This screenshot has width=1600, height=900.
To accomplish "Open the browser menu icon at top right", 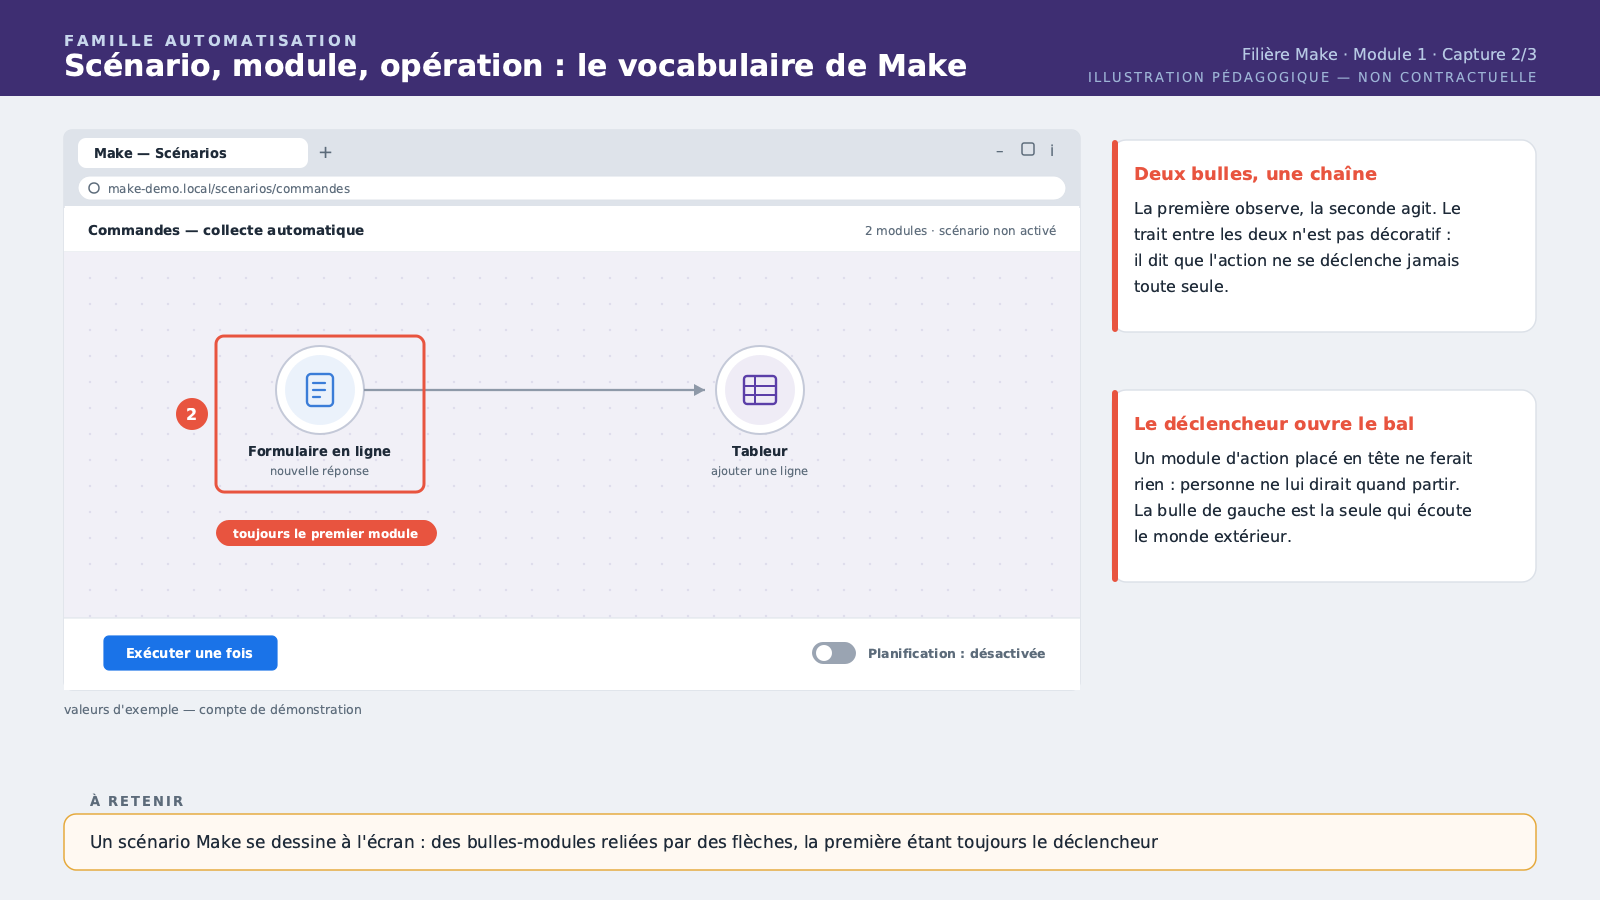I will click(1052, 150).
